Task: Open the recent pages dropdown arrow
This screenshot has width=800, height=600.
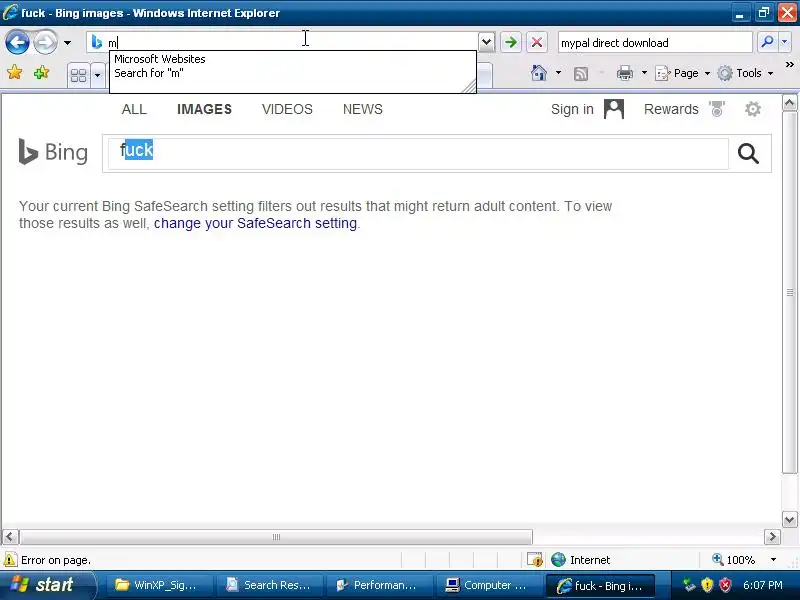Action: 67,43
